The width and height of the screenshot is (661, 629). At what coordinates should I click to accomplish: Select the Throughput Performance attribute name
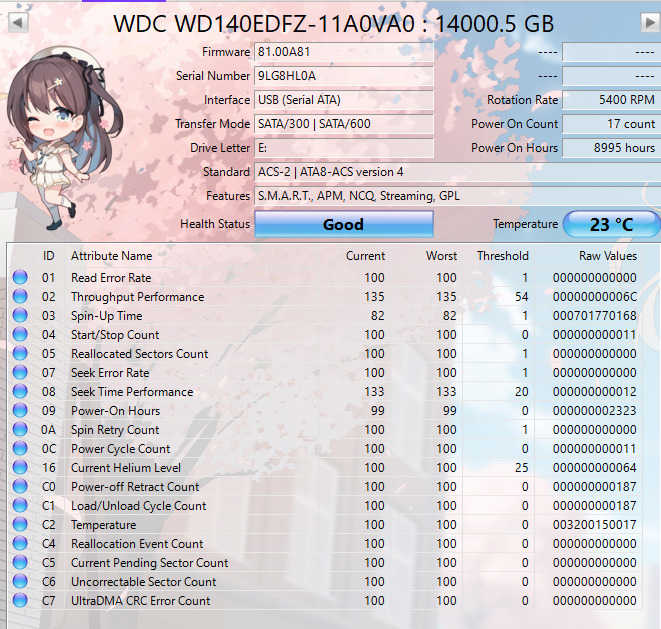(x=138, y=297)
